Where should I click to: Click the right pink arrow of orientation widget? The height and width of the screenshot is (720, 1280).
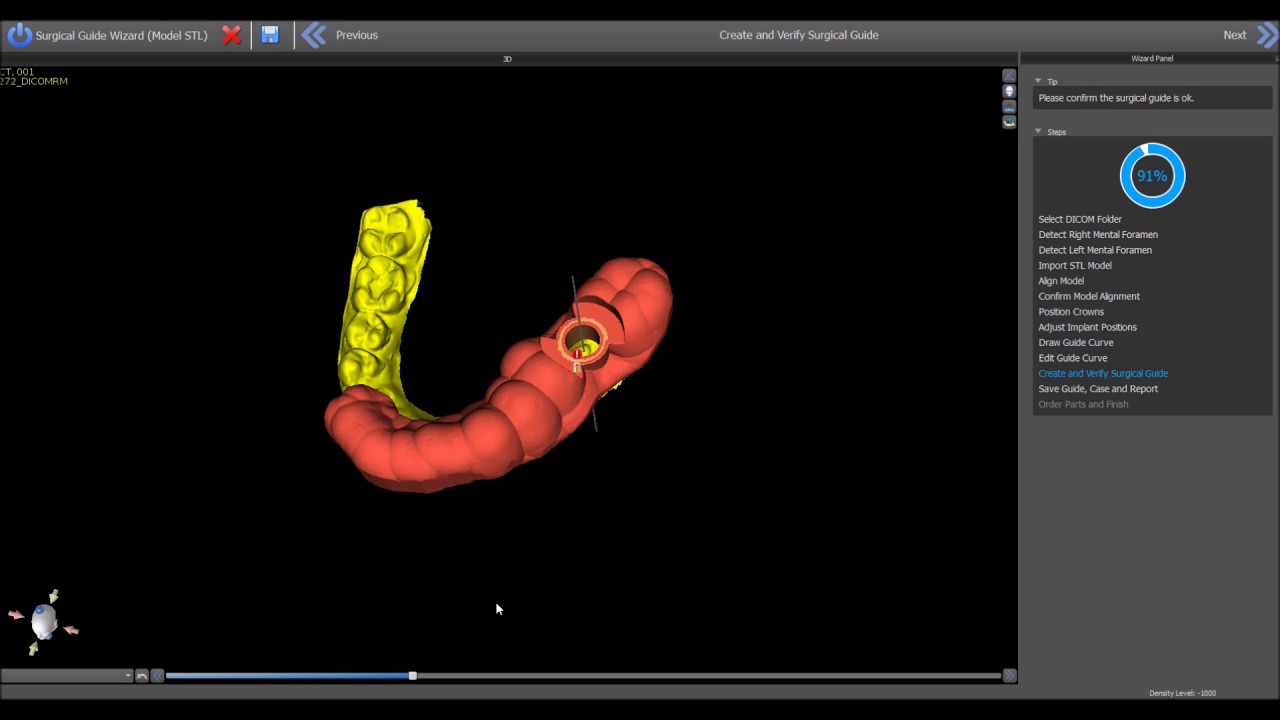71,630
